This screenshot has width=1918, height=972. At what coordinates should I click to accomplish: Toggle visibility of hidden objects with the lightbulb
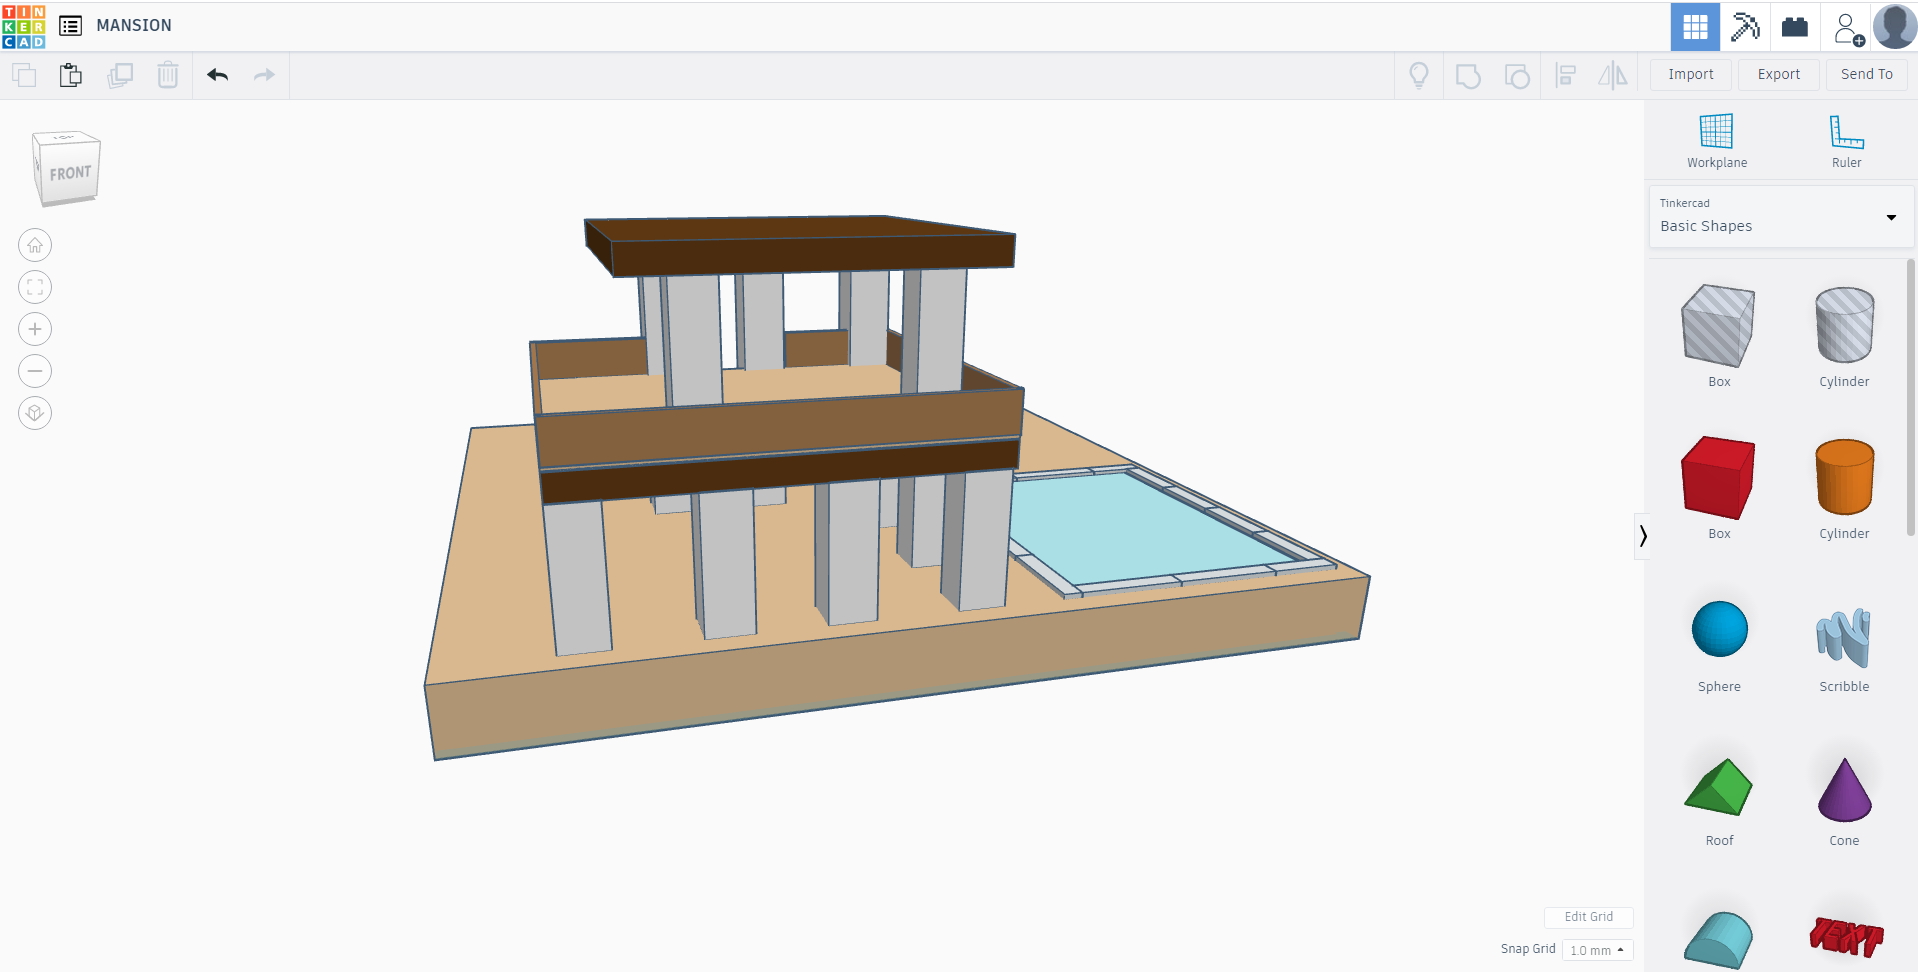[1418, 75]
